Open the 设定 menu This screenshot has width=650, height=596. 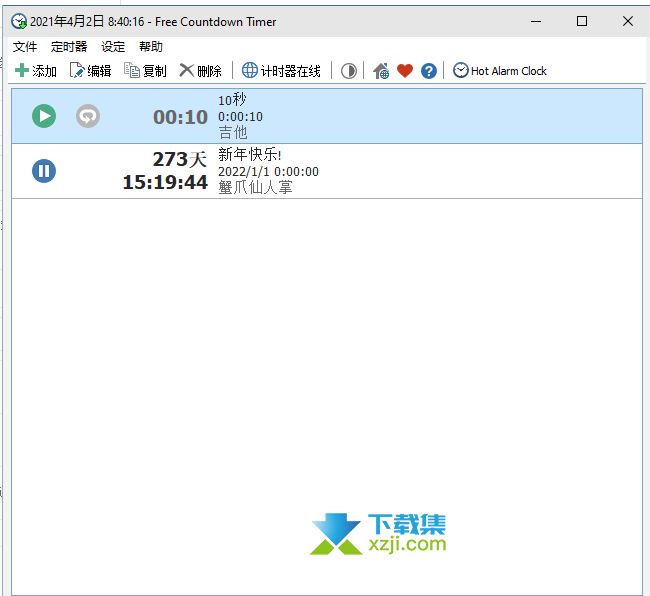[113, 46]
